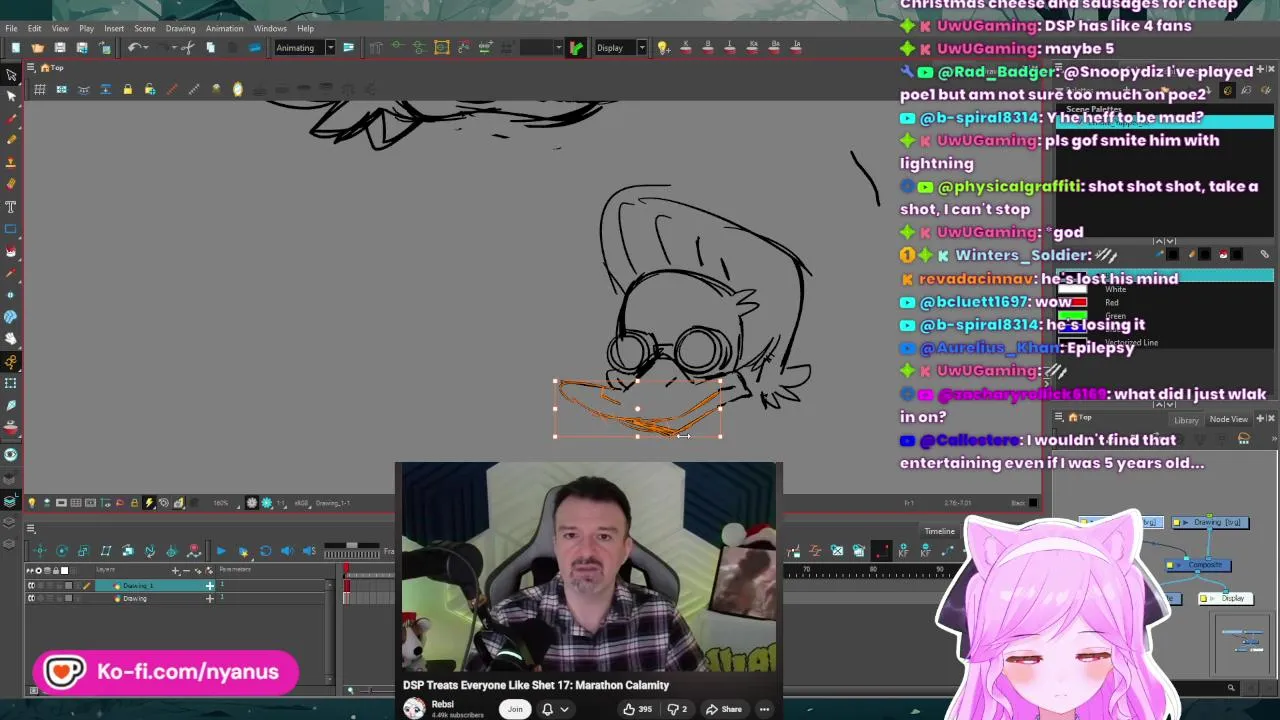Click the Copy icon in top toolbar
Screen dimensions: 1280x720
point(211,48)
